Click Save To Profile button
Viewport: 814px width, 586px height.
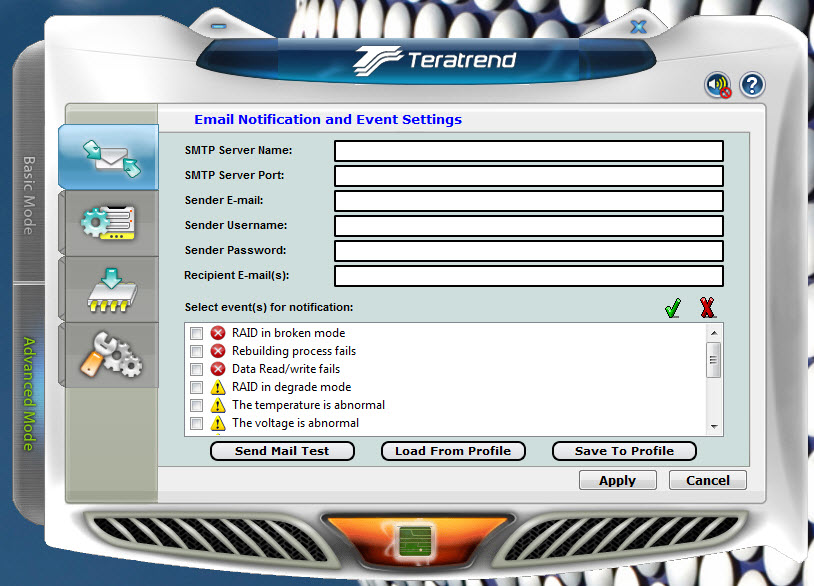tap(624, 451)
